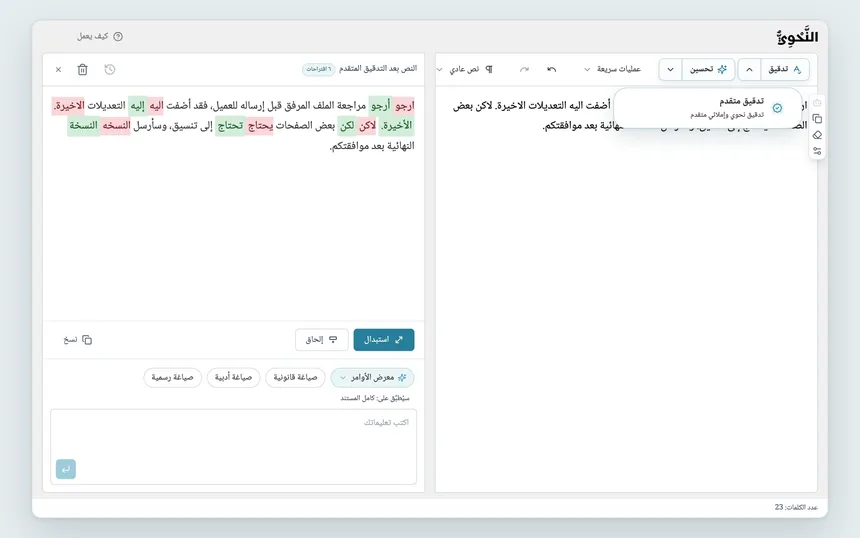Open the كيف يعمل help link
The image size is (860, 538).
(100, 36)
